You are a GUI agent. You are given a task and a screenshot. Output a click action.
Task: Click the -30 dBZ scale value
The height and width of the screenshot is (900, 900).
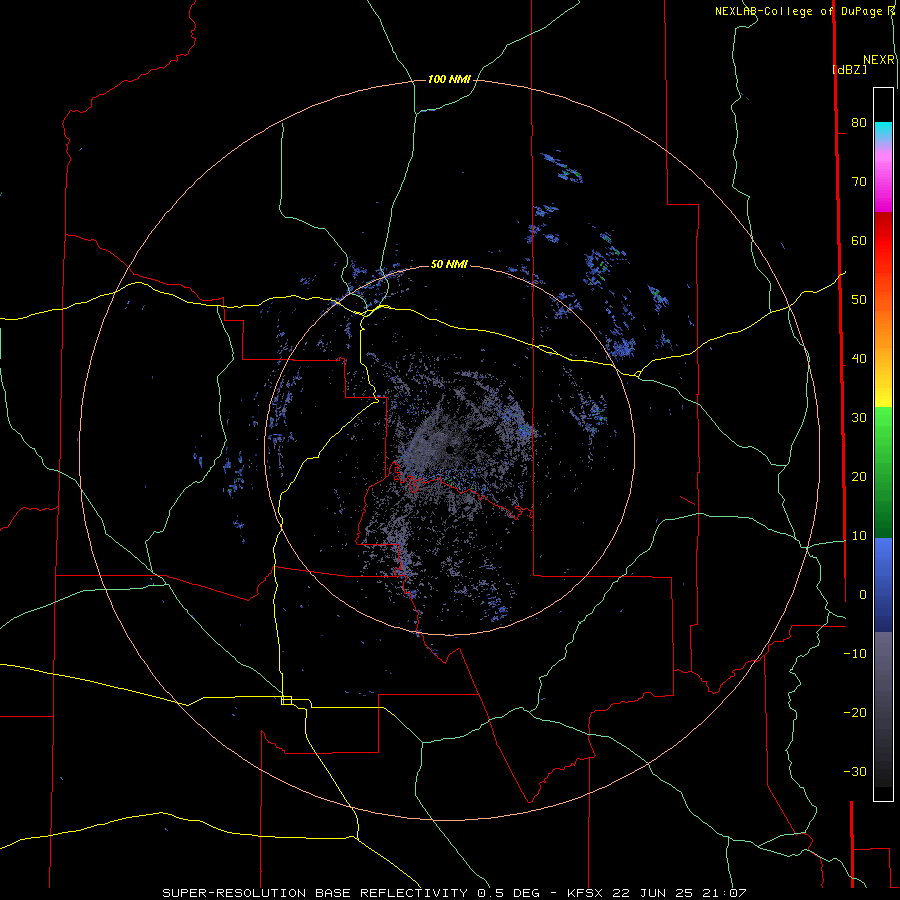click(x=855, y=772)
